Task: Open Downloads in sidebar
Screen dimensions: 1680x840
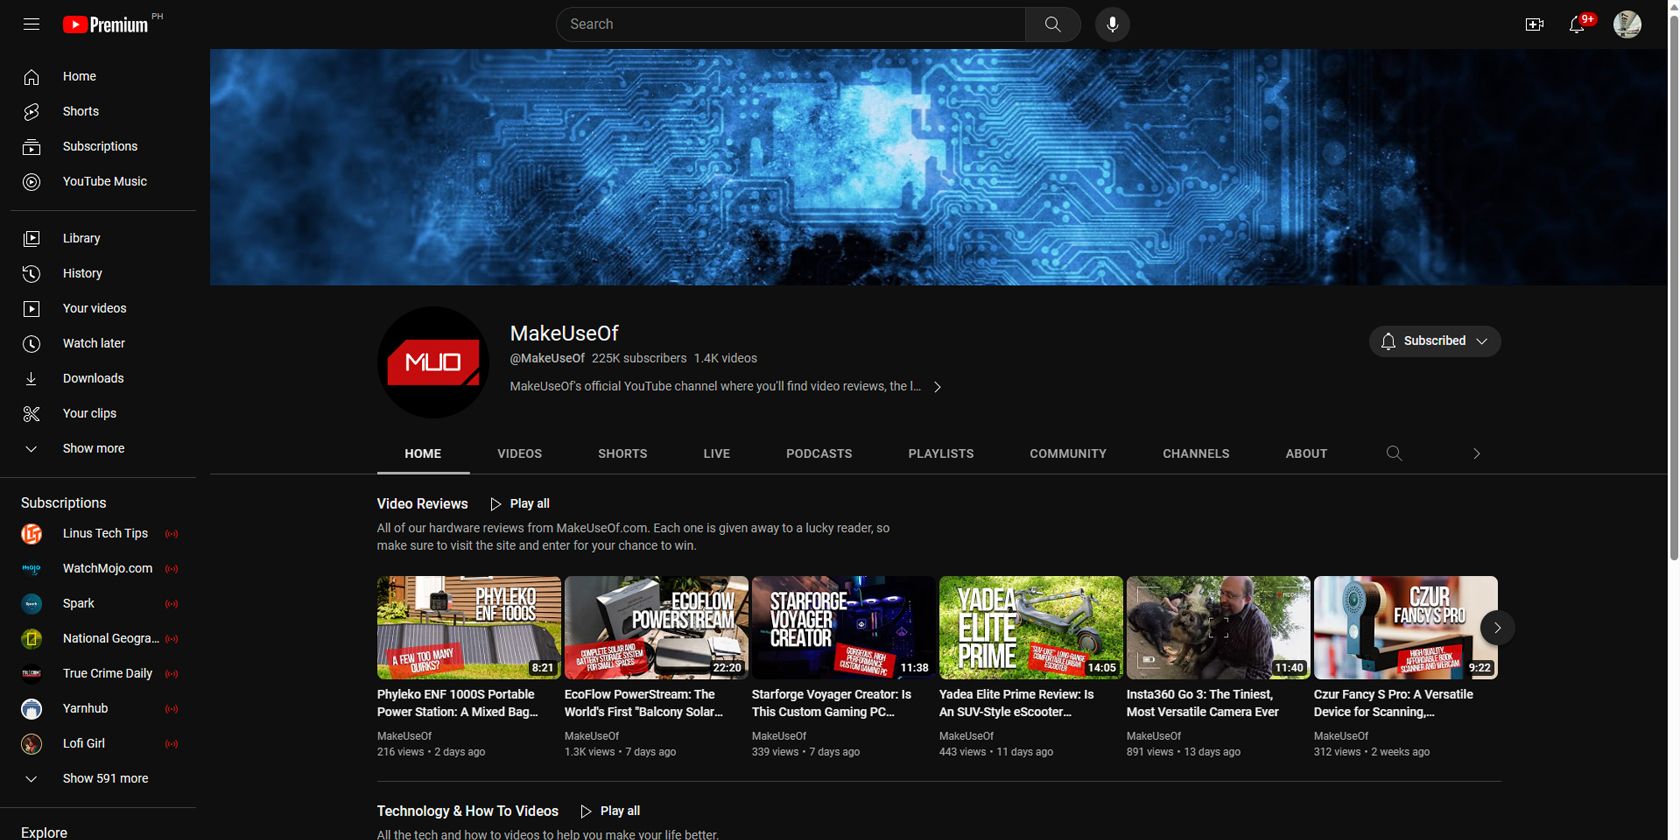Action: point(103,378)
